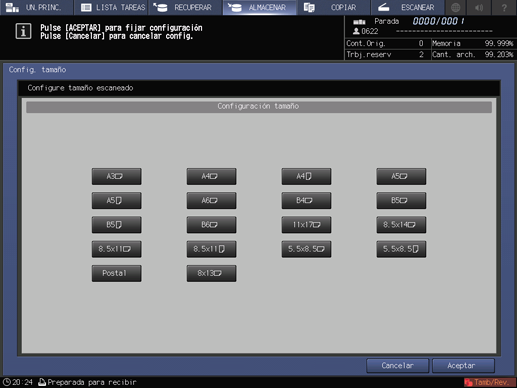The image size is (517, 388).
Task: Click the 'Configuración tamaño' header bar
Action: coord(259,107)
